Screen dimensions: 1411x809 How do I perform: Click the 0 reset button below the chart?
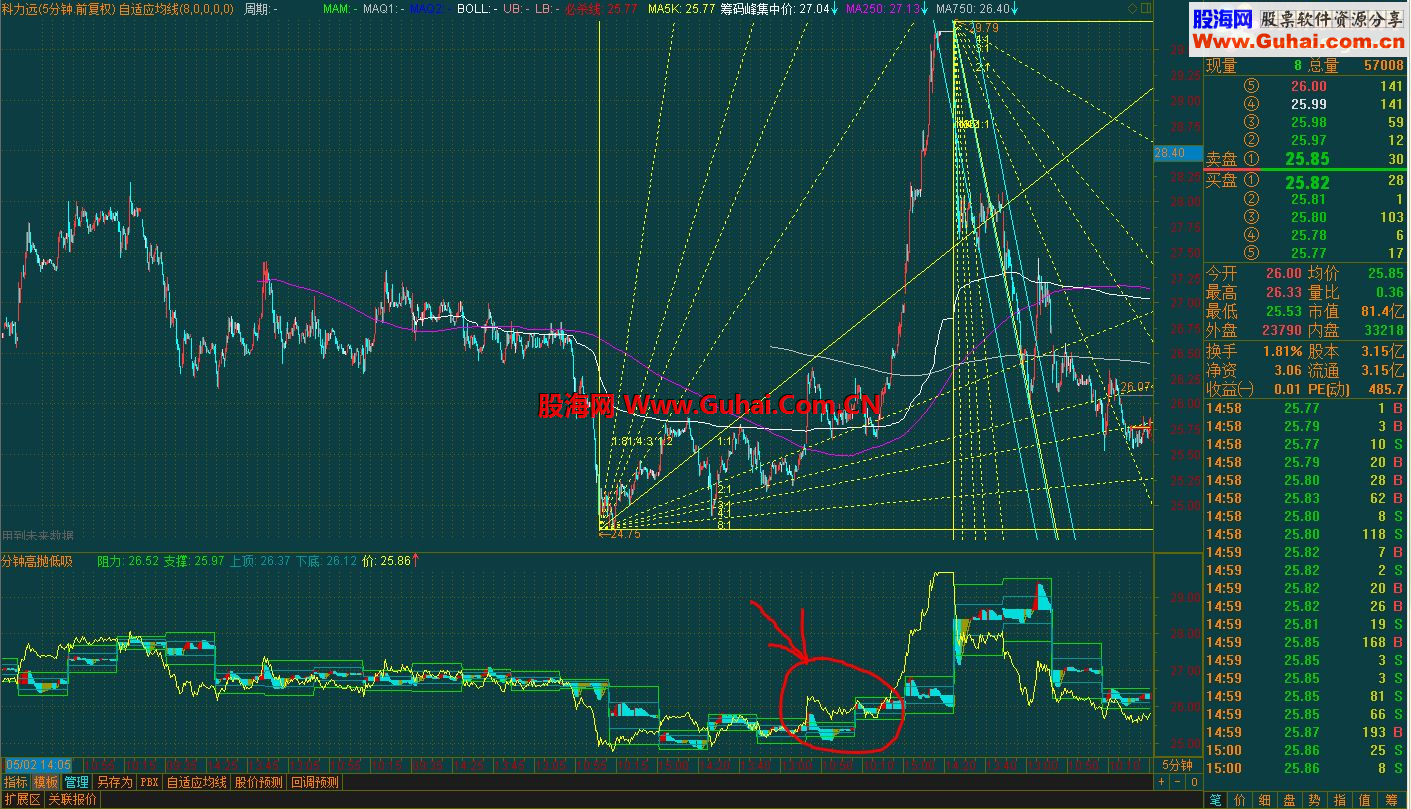point(1194,781)
